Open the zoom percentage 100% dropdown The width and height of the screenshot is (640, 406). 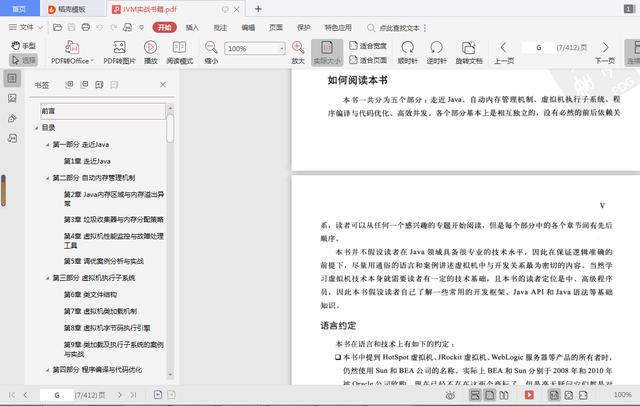(282, 49)
